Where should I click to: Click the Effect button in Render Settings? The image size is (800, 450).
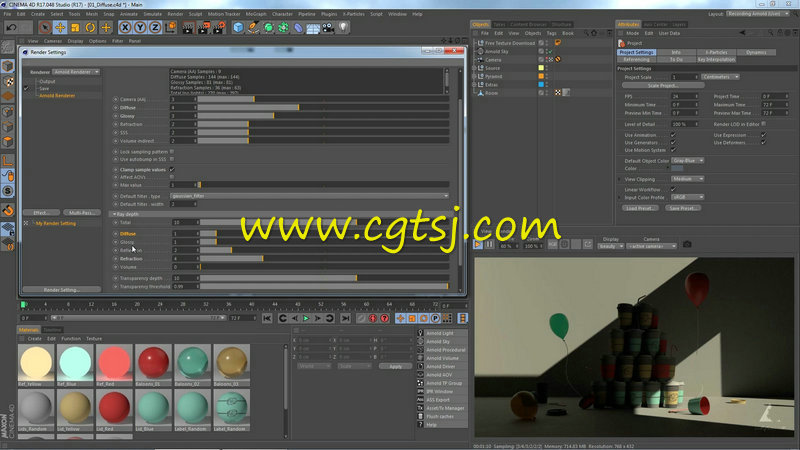point(41,213)
